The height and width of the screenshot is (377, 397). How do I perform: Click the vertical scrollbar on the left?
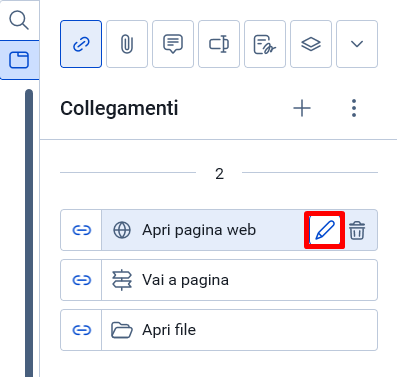pyautogui.click(x=29, y=233)
